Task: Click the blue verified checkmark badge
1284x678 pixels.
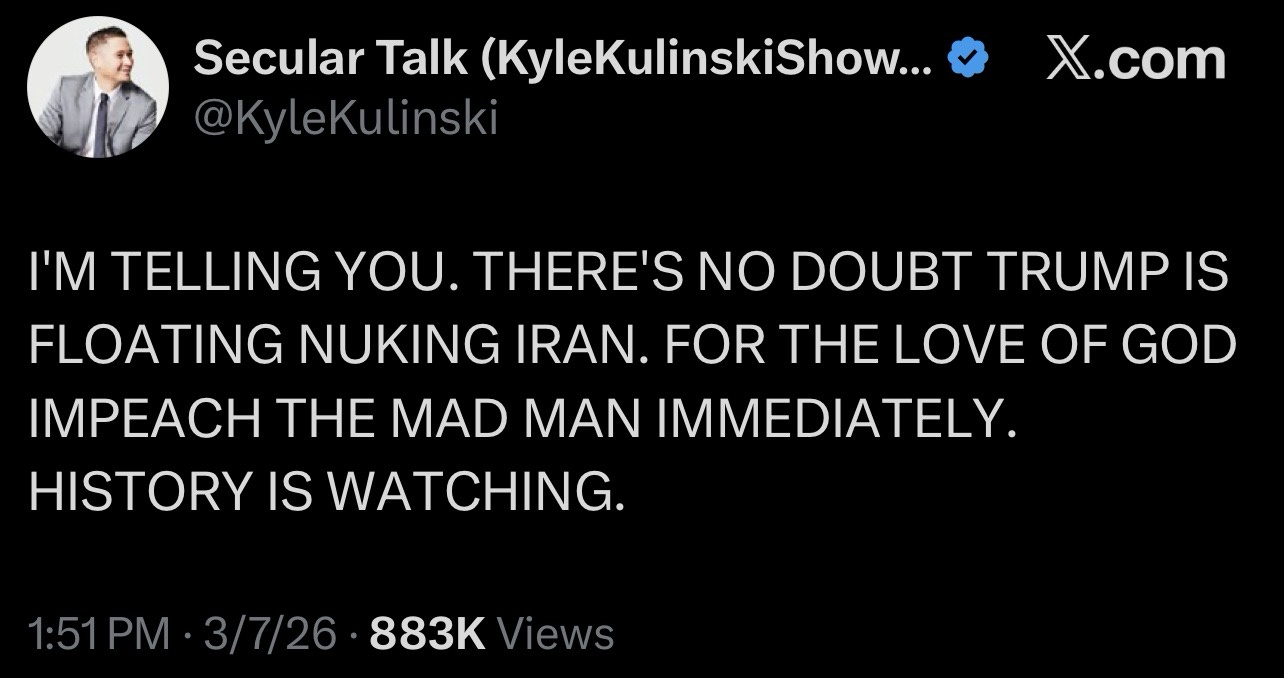Action: (x=967, y=62)
